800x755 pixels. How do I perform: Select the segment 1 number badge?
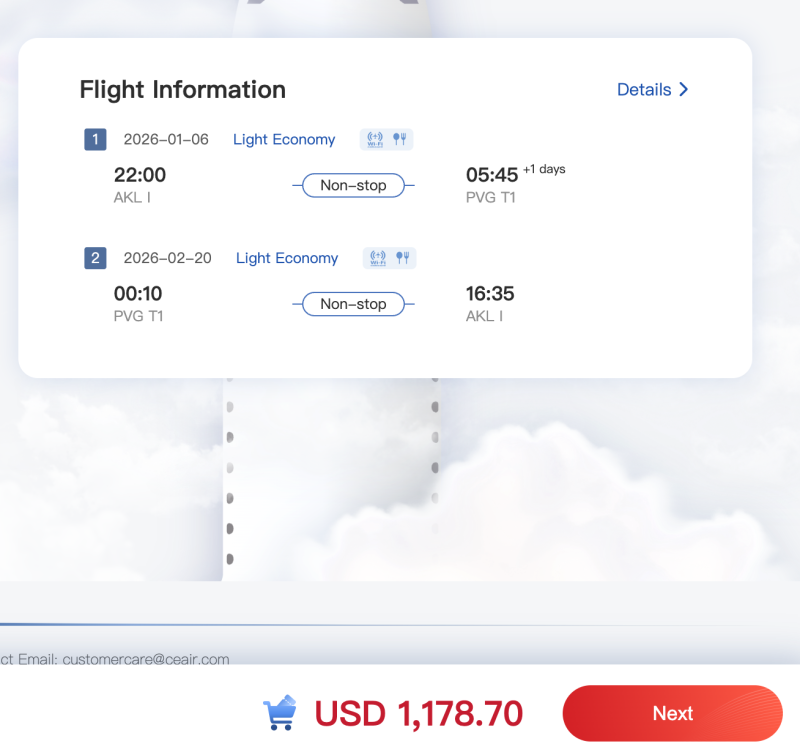[x=95, y=139]
